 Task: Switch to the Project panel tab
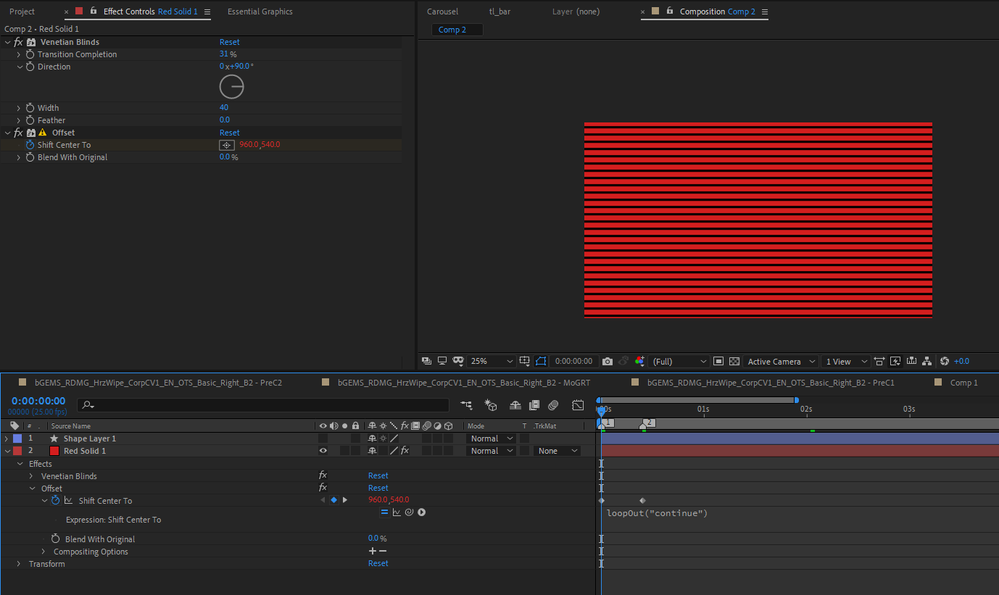point(22,12)
